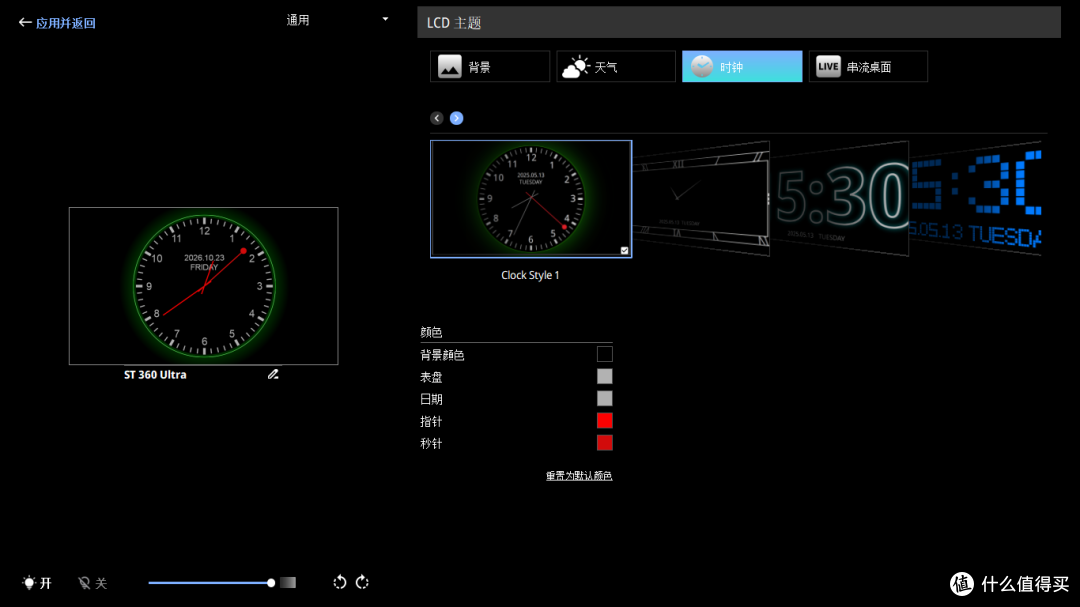This screenshot has height=607, width=1080.
Task: Click the ST 360 Ultra LCD preview
Action: (x=204, y=286)
